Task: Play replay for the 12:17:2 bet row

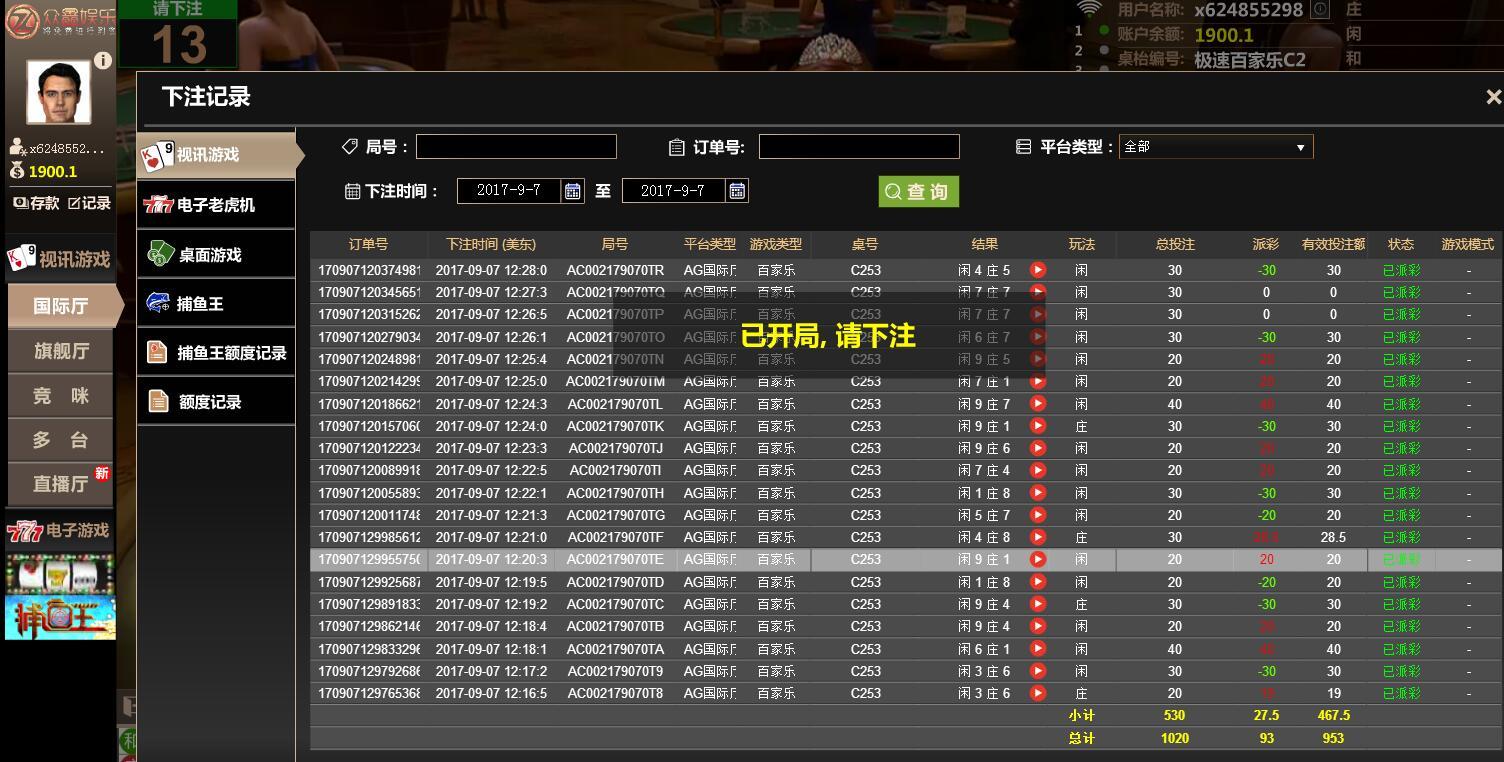Action: [x=1038, y=671]
